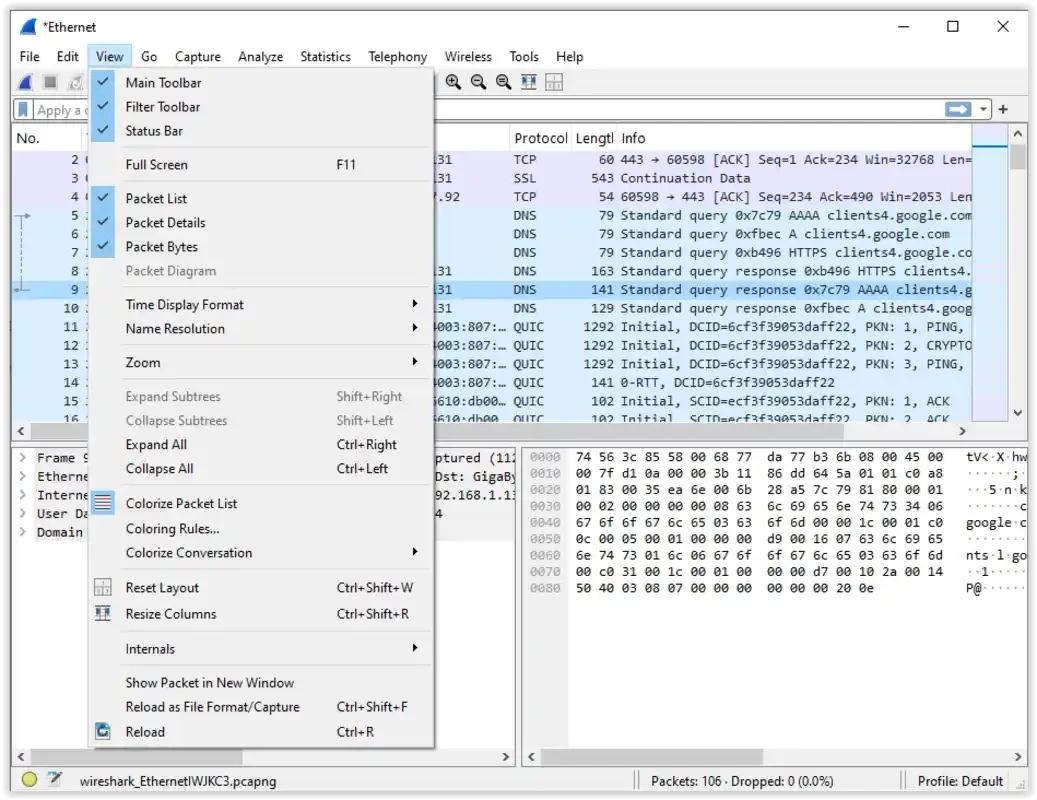Open the Zoom submenu
1037x800 pixels.
tap(261, 362)
